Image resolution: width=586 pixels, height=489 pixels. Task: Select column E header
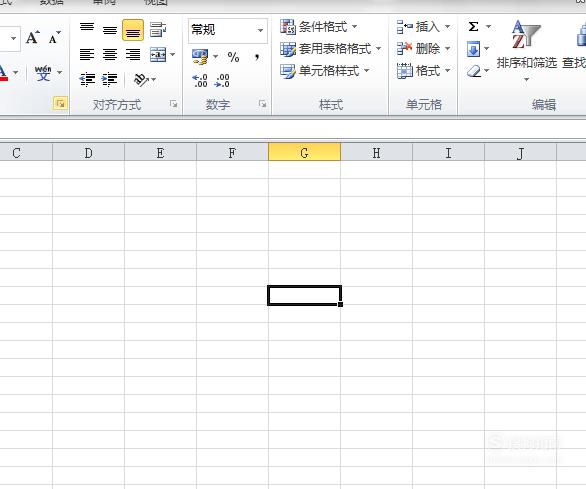click(160, 153)
